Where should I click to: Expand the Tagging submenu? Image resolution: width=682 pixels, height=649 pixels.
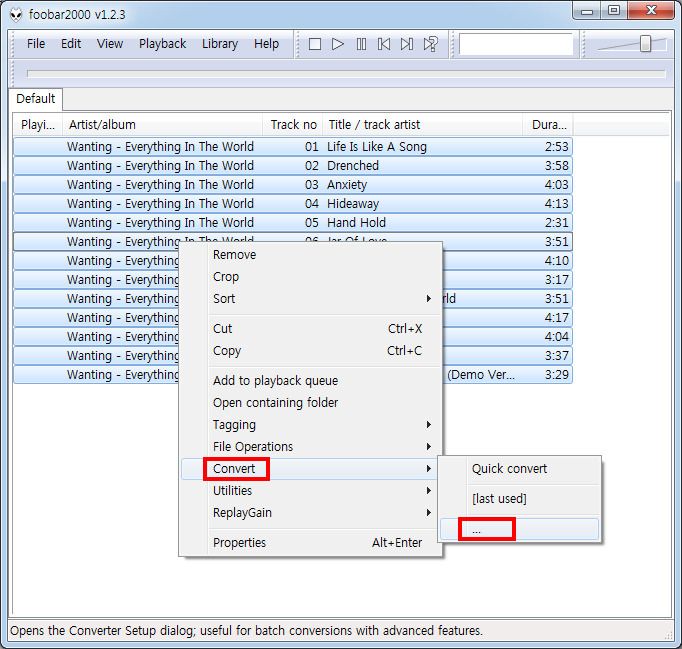coord(311,425)
